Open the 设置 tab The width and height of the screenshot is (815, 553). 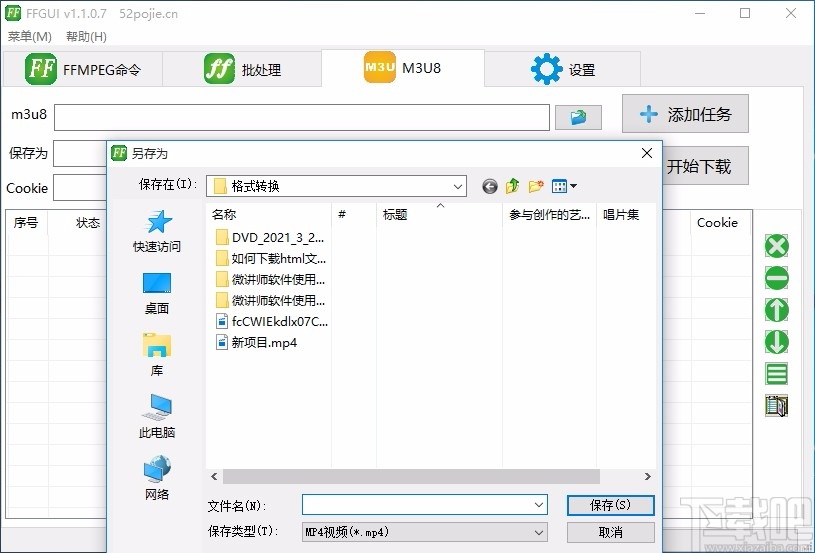(562, 69)
